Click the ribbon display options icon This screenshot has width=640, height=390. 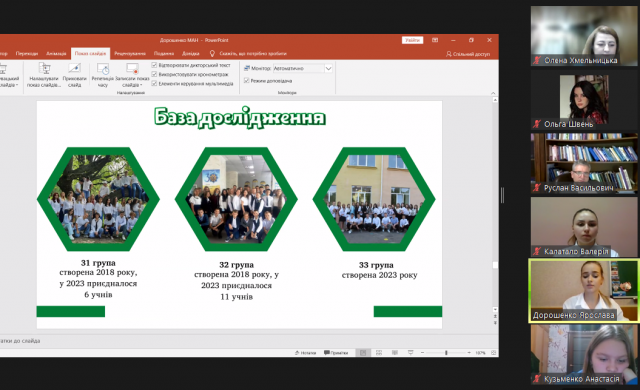(435, 40)
